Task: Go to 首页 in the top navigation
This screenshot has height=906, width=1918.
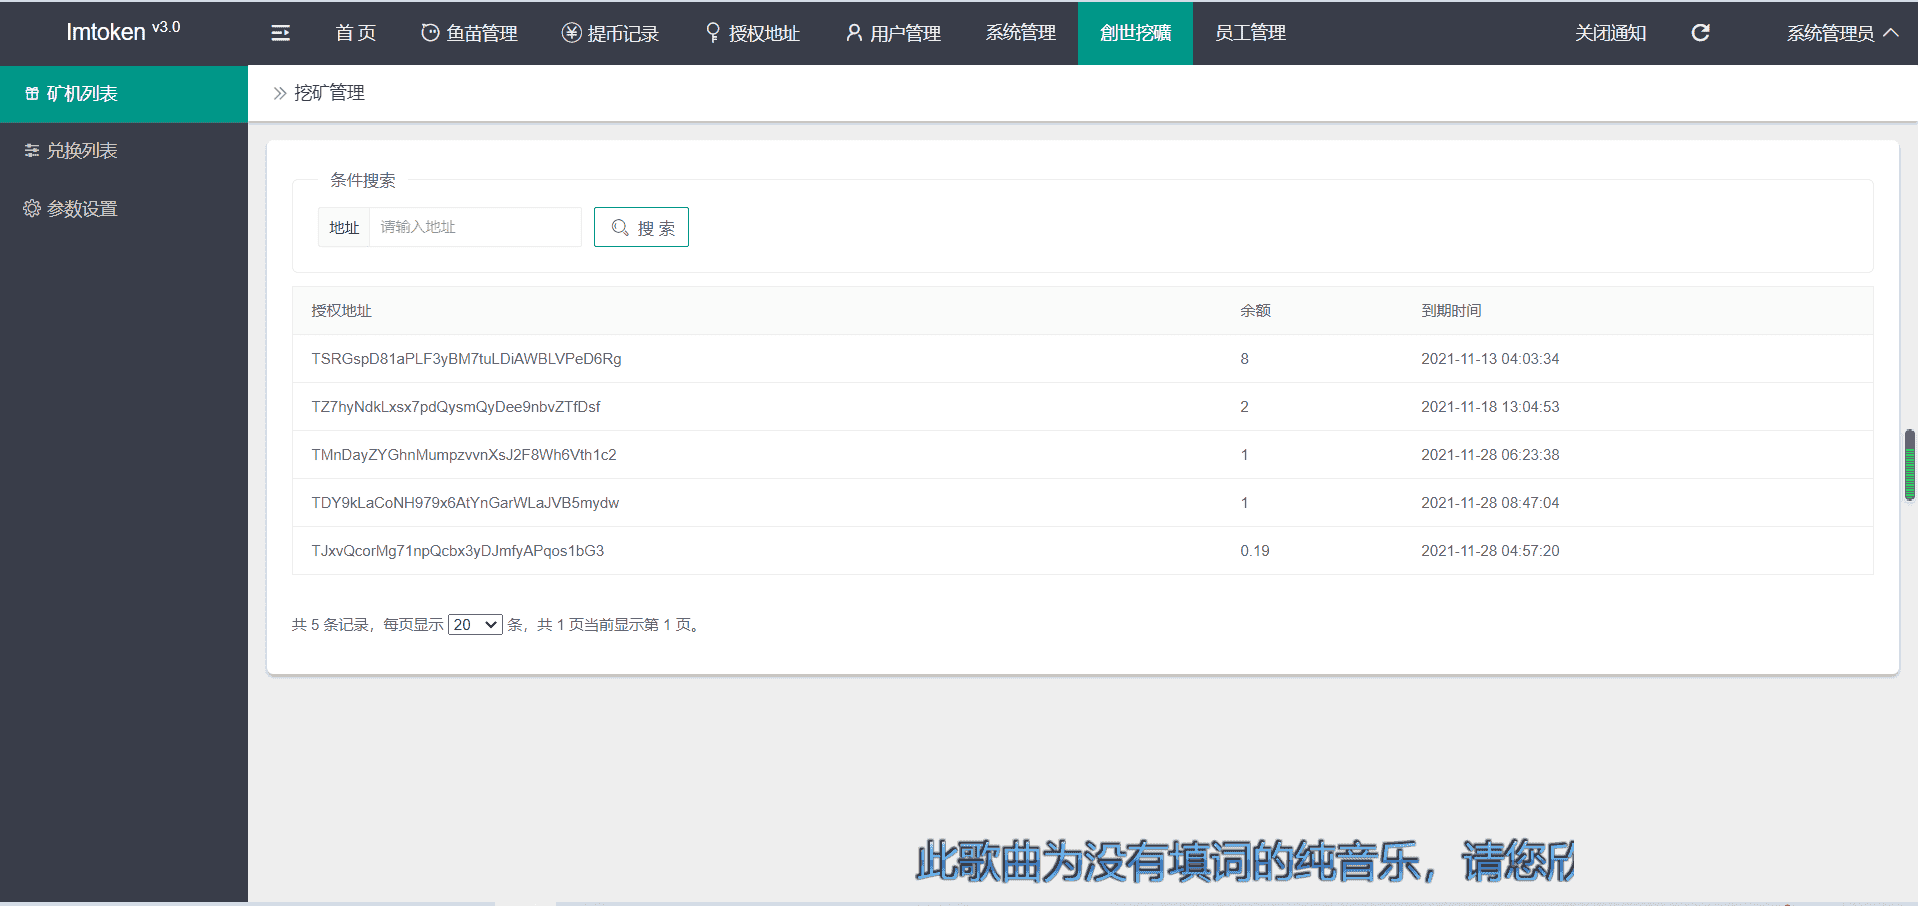Action: click(x=355, y=33)
